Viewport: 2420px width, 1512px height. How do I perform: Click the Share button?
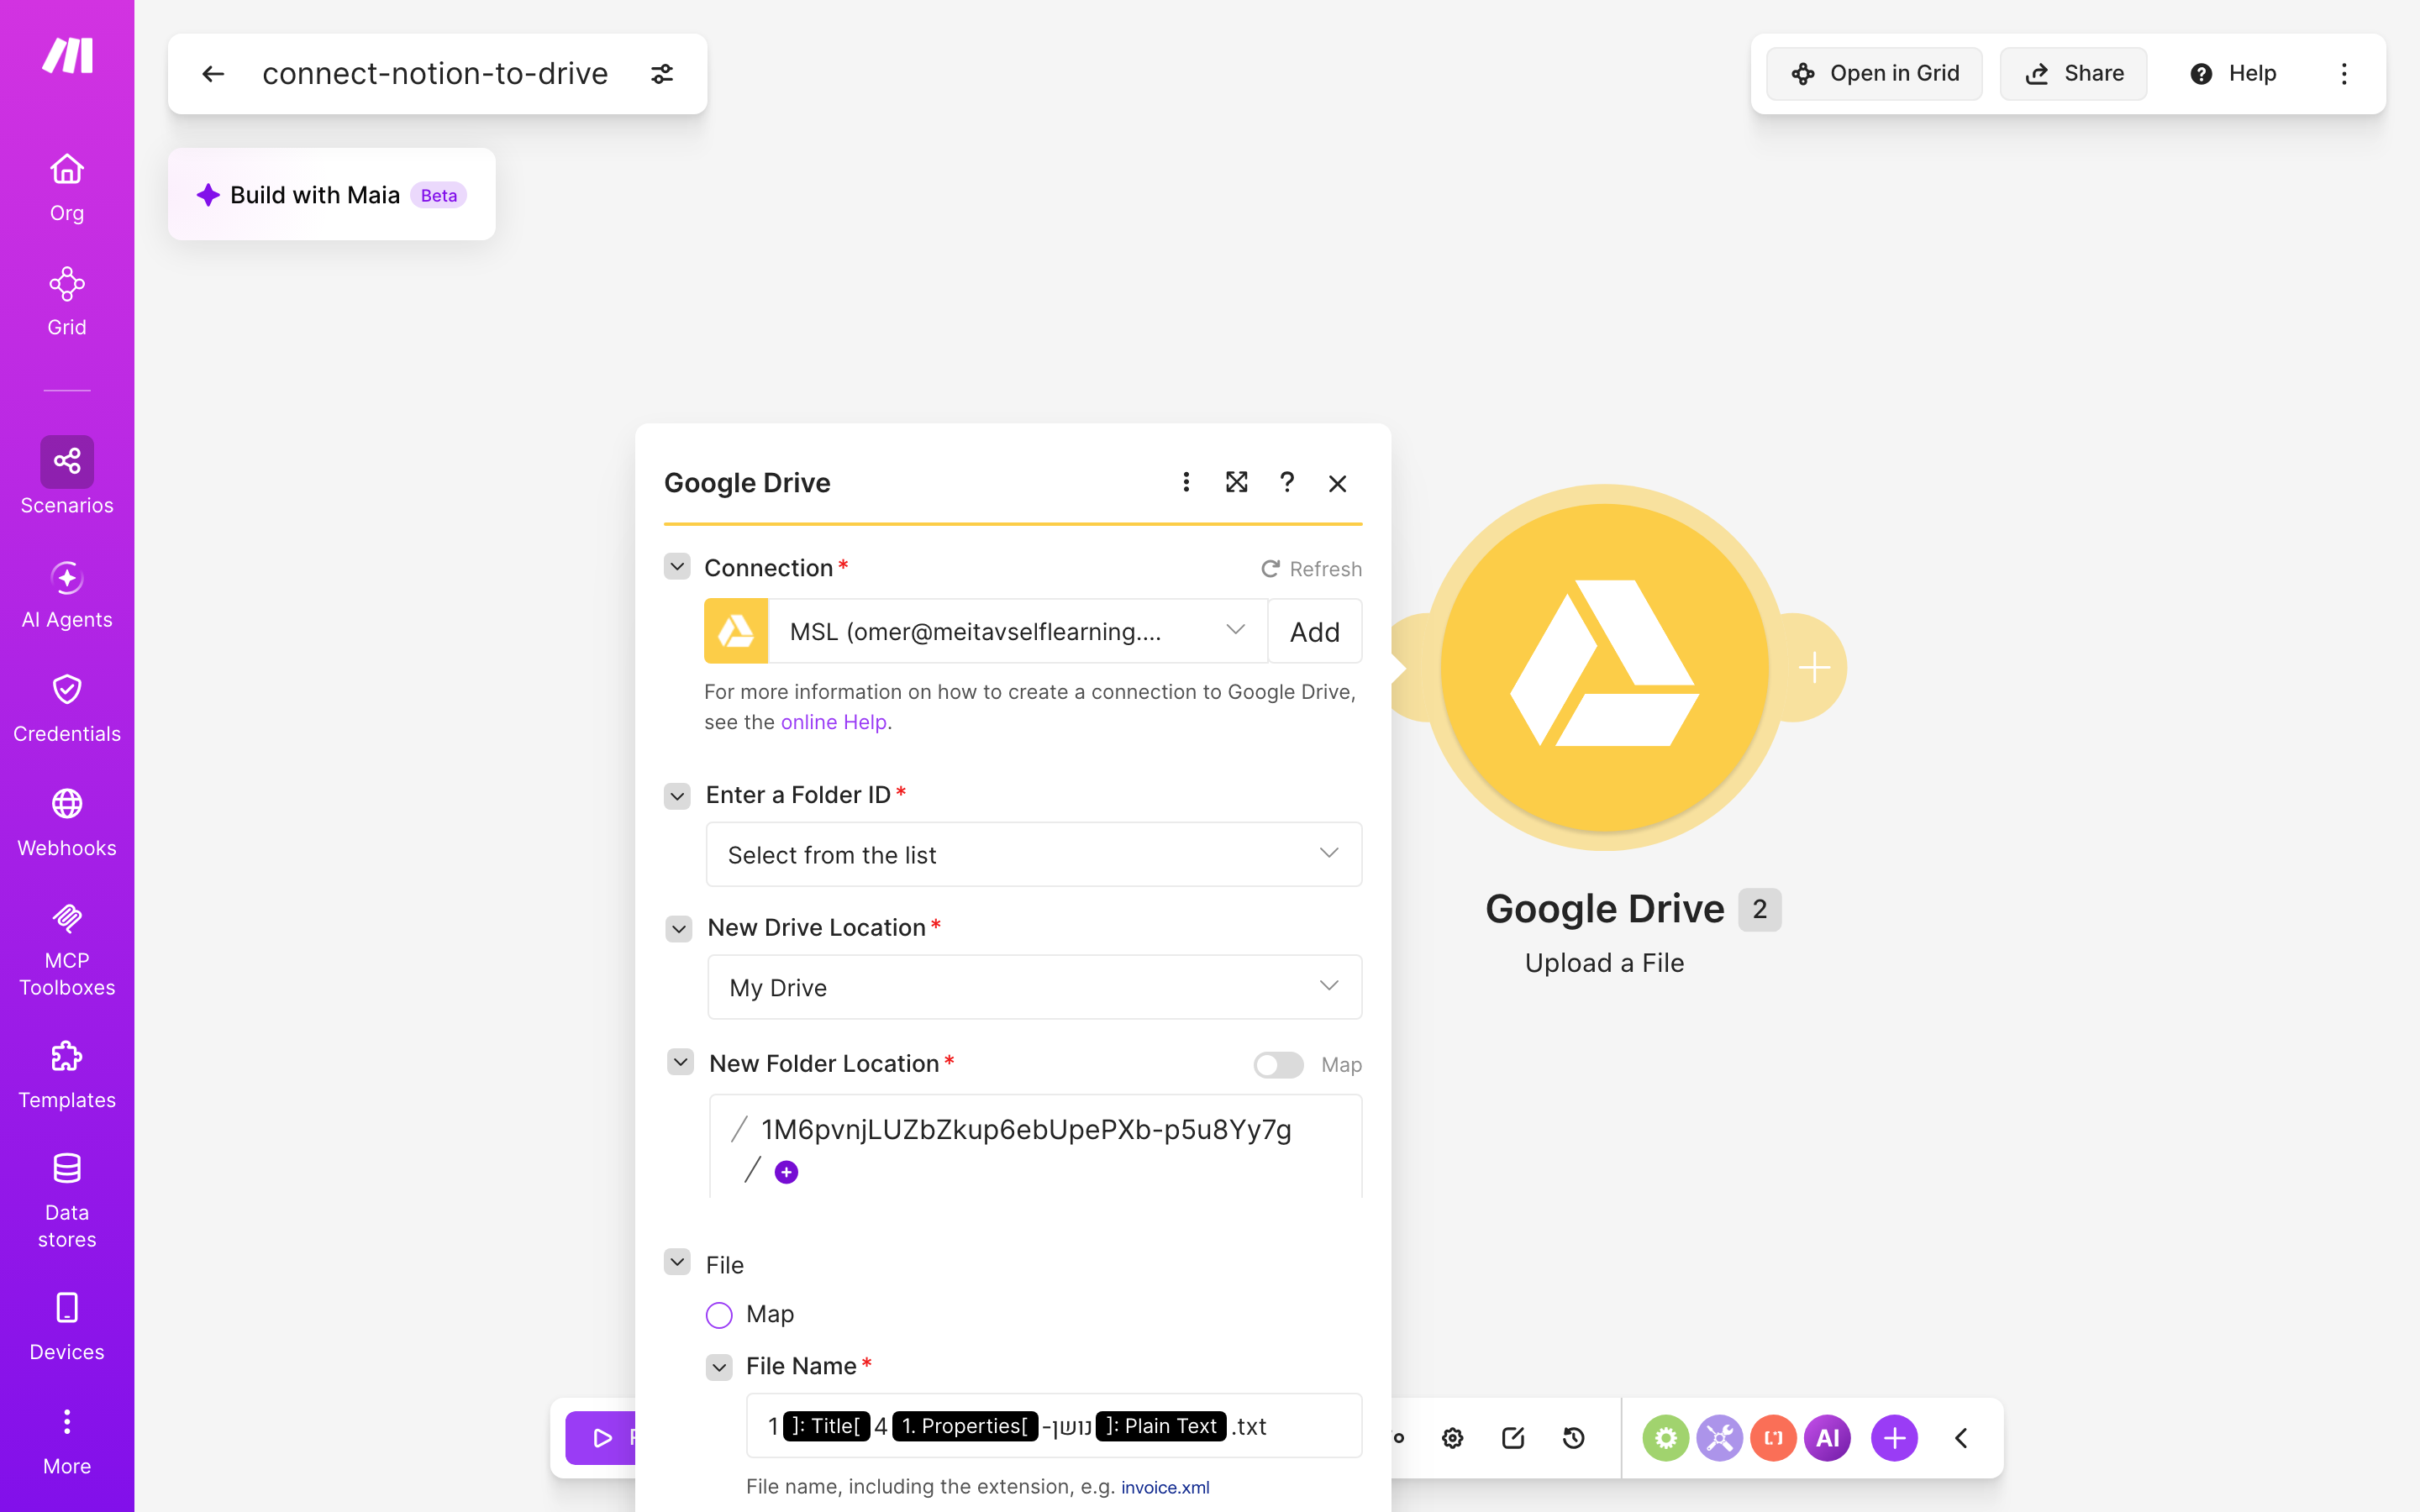pos(2073,74)
